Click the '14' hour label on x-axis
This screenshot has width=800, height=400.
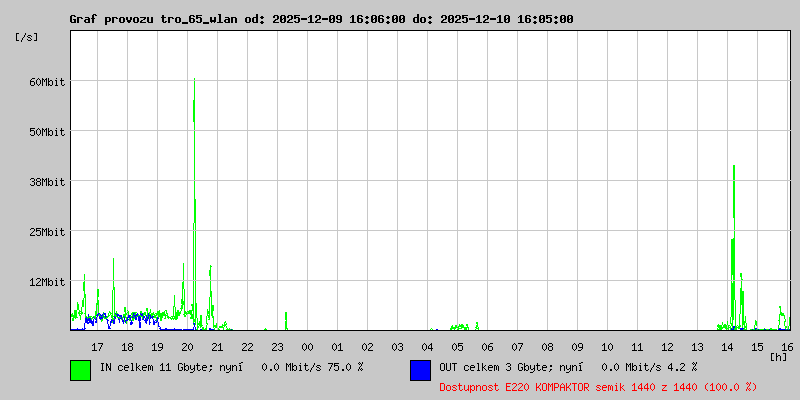point(727,347)
